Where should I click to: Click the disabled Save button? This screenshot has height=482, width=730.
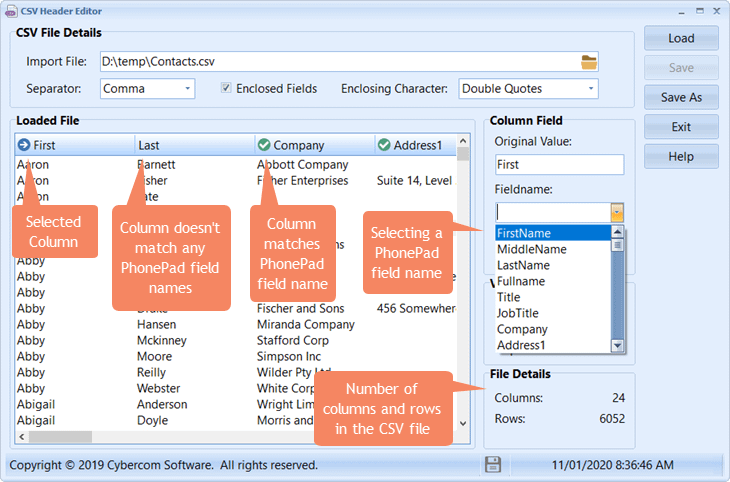tap(681, 68)
